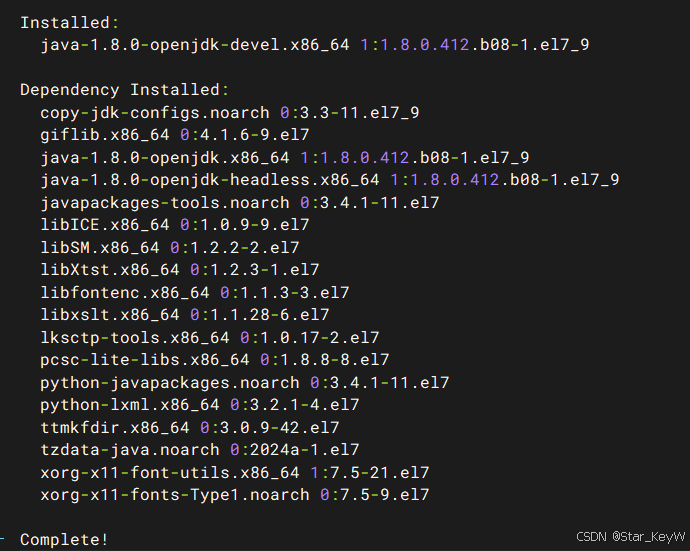This screenshot has width=690, height=551.
Task: Click the tzdata-java.noarch 2024a entry
Action: point(200,450)
